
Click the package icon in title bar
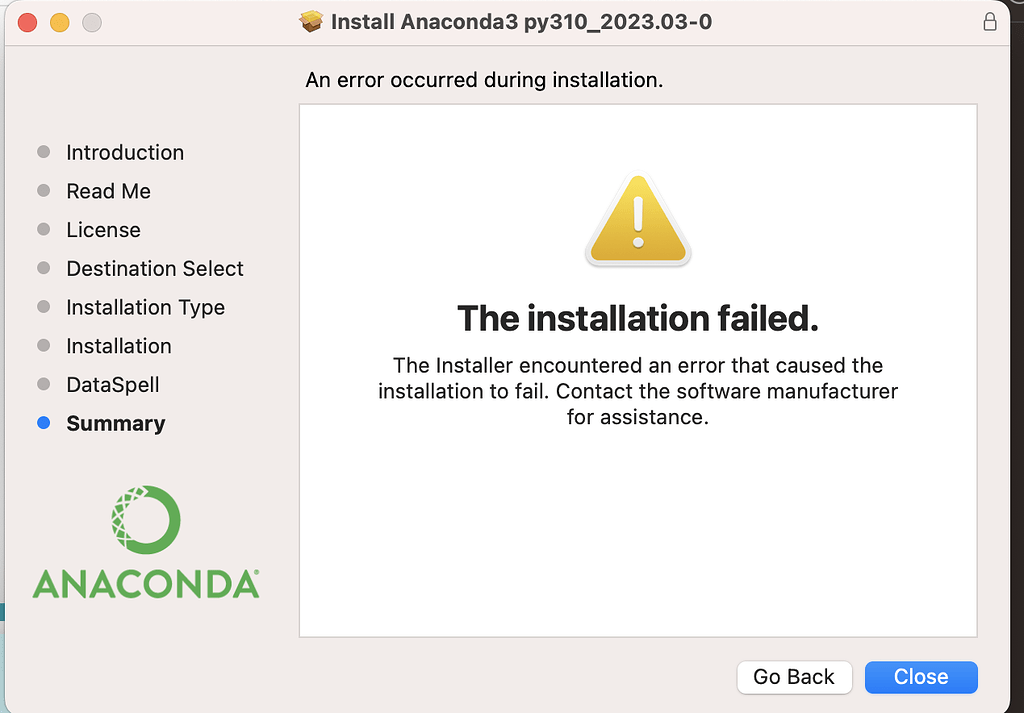313,21
